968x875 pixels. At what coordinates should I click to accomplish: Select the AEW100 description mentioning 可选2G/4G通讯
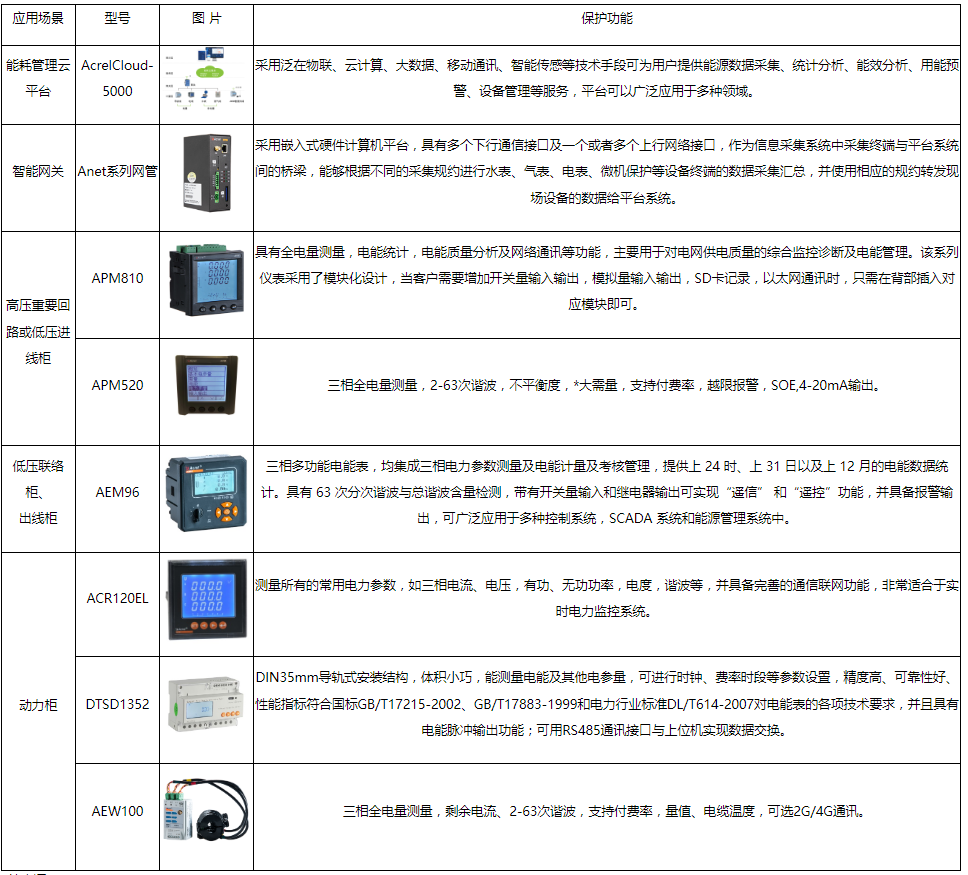coord(604,811)
